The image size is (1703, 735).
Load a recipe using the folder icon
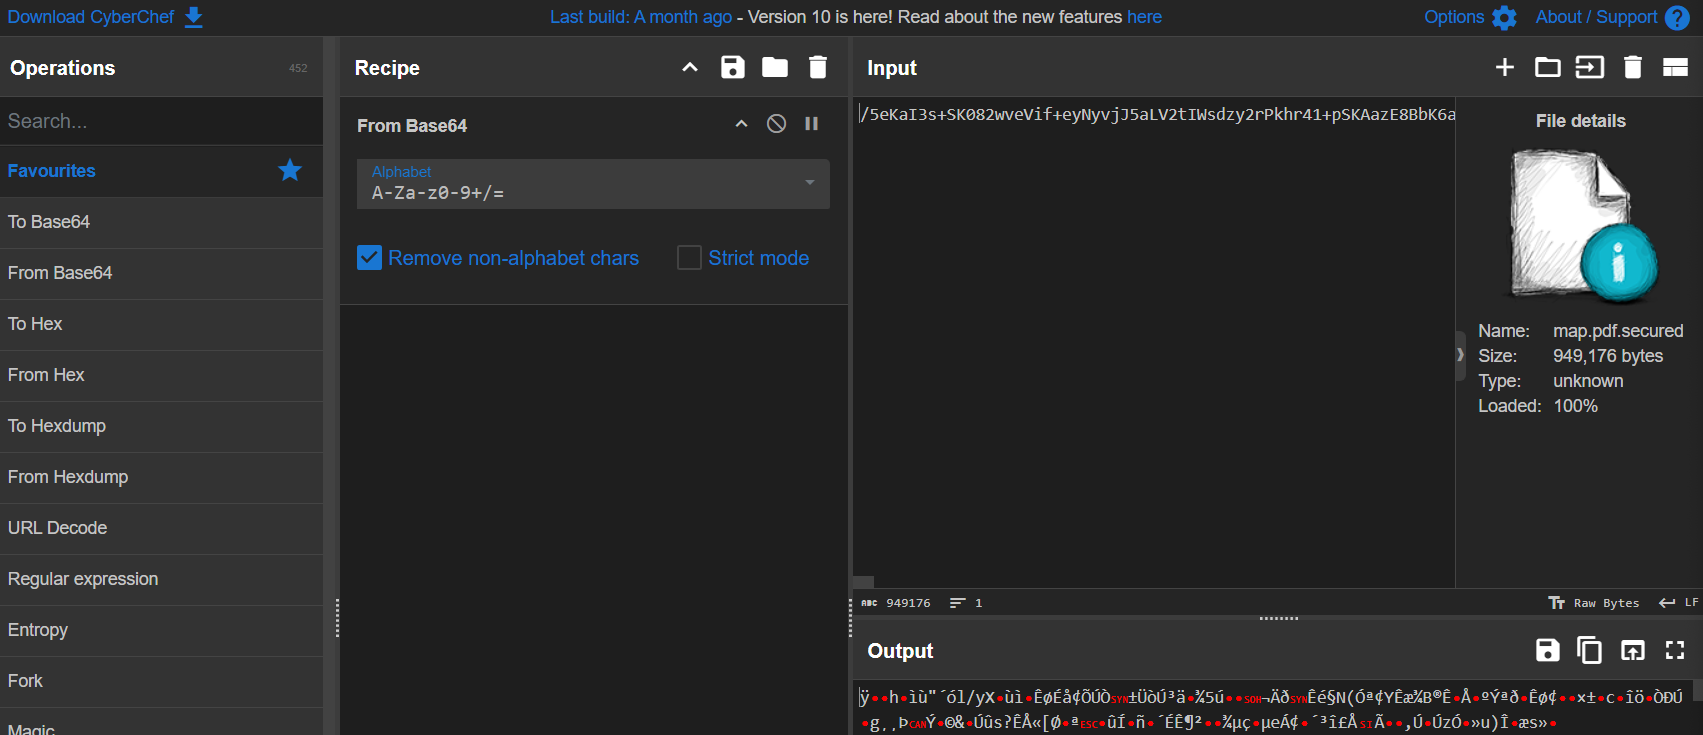(775, 67)
